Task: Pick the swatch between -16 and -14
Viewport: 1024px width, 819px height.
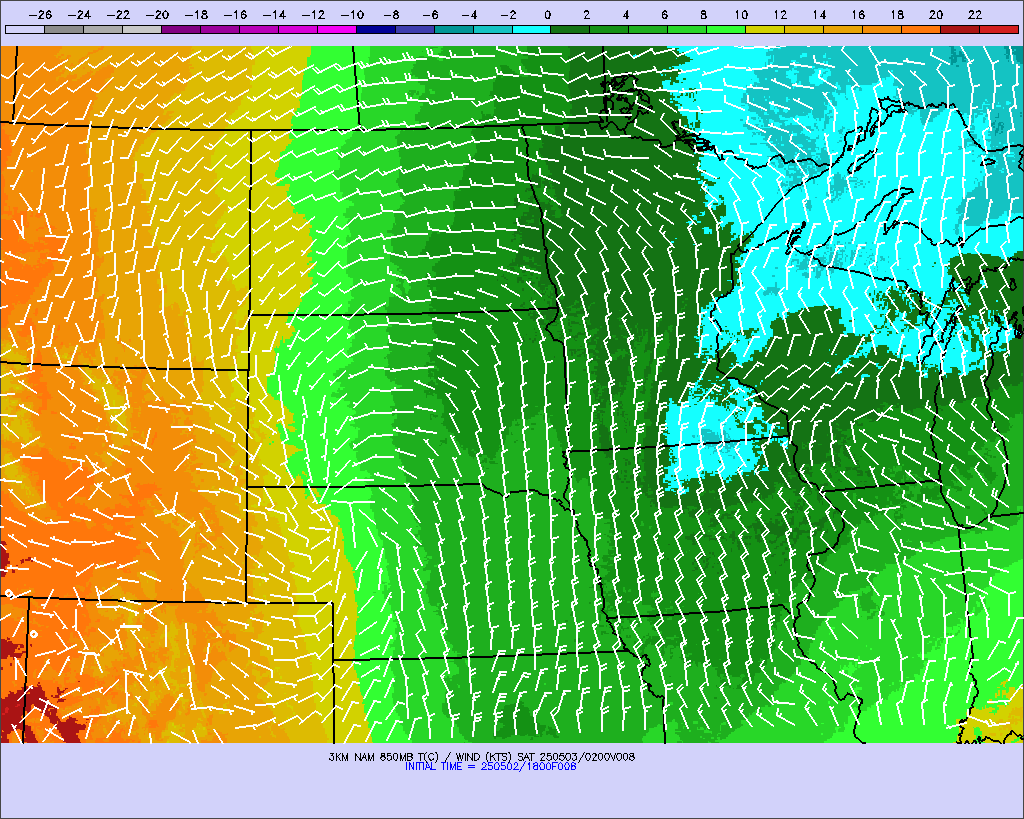Action: coord(259,29)
